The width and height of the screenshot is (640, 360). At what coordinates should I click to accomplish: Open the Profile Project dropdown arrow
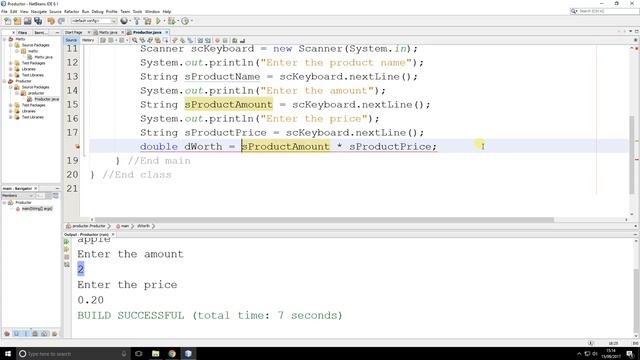pos(191,21)
